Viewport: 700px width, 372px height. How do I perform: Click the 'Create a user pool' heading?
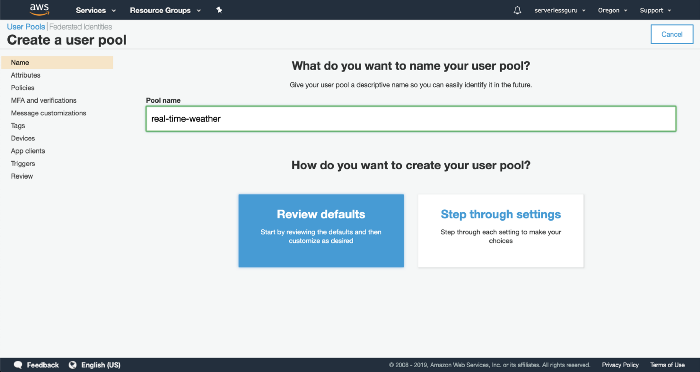(67, 40)
